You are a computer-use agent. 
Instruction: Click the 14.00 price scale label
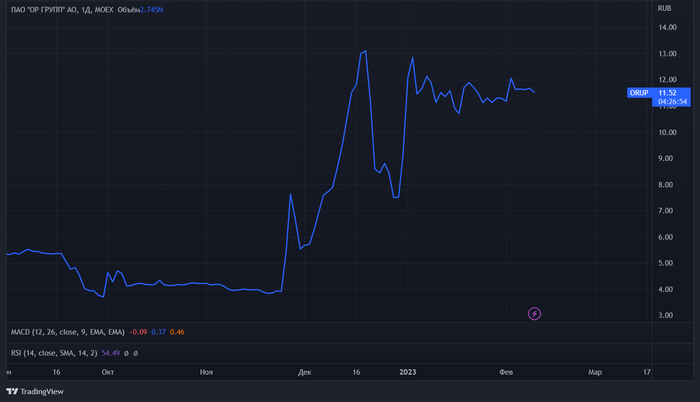[x=667, y=27]
